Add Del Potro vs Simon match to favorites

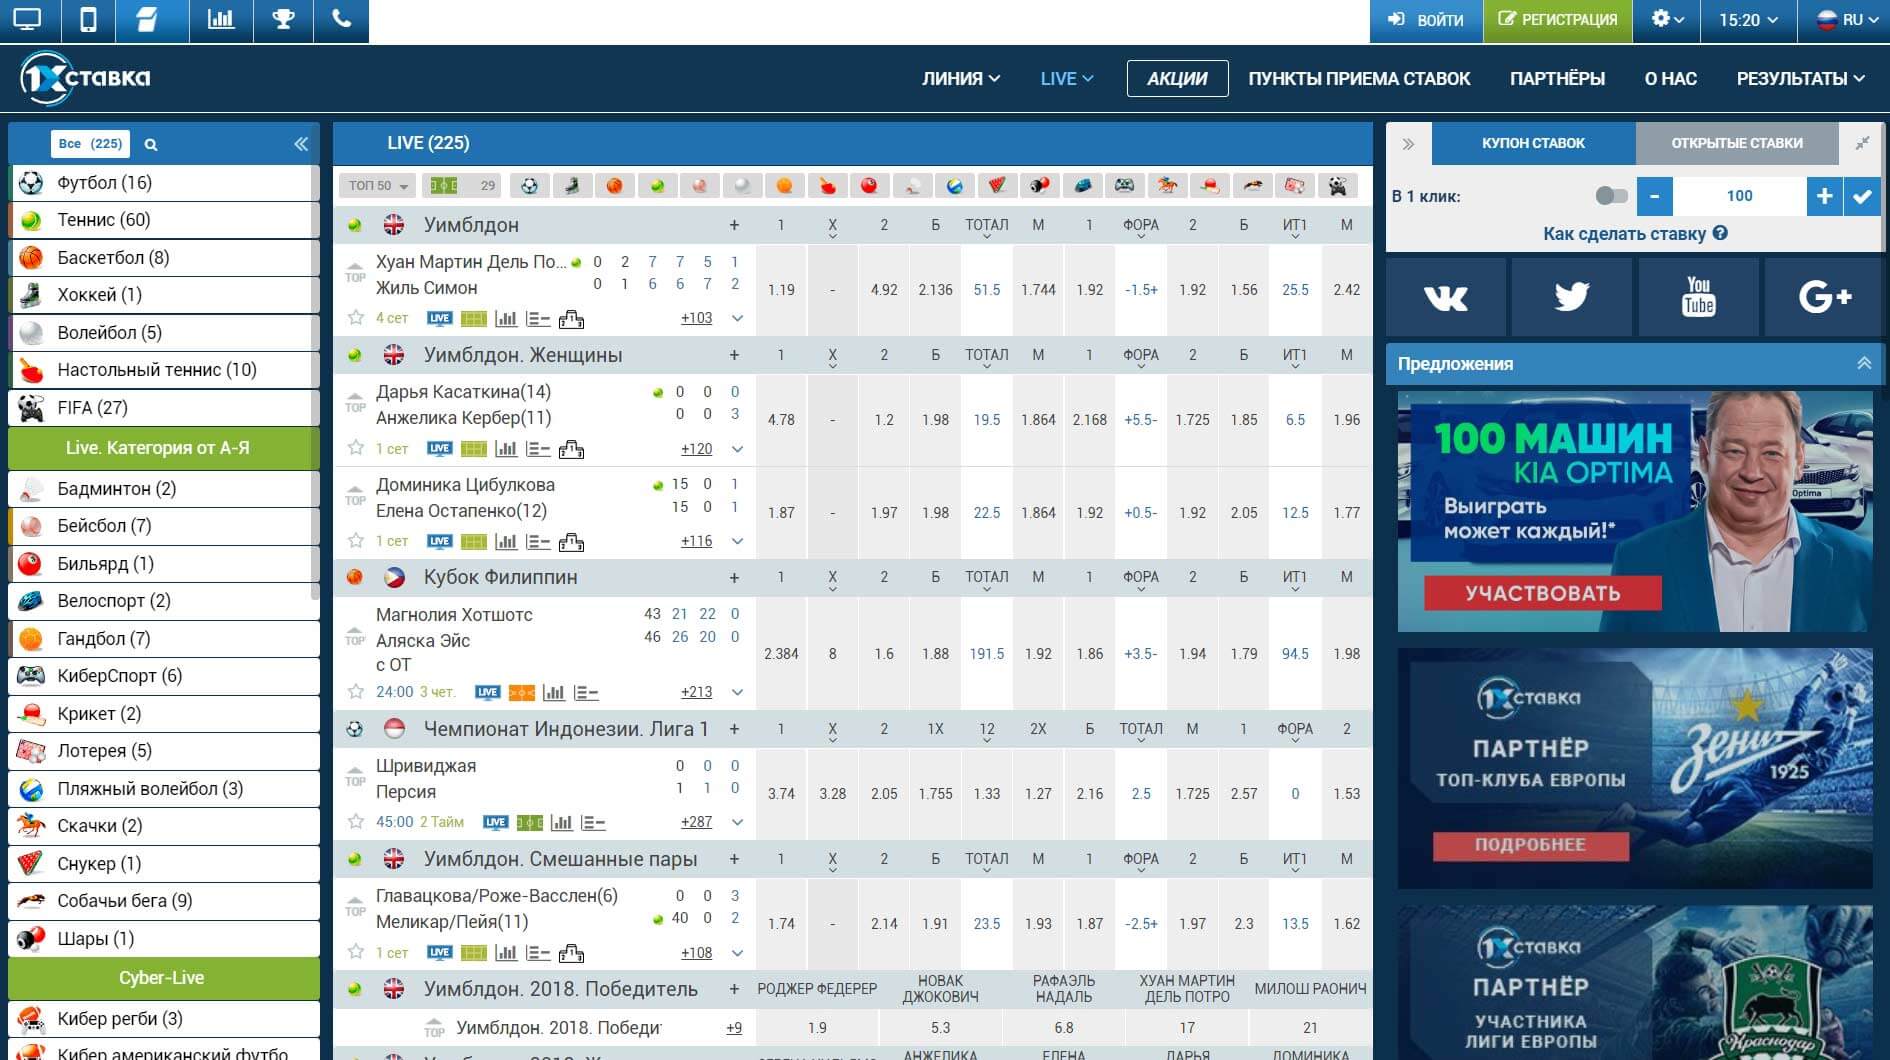point(355,318)
